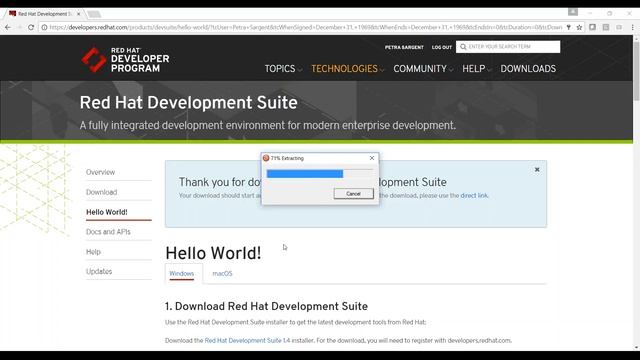Click Petra Sargent account link
The width and height of the screenshot is (640, 360).
404,47
